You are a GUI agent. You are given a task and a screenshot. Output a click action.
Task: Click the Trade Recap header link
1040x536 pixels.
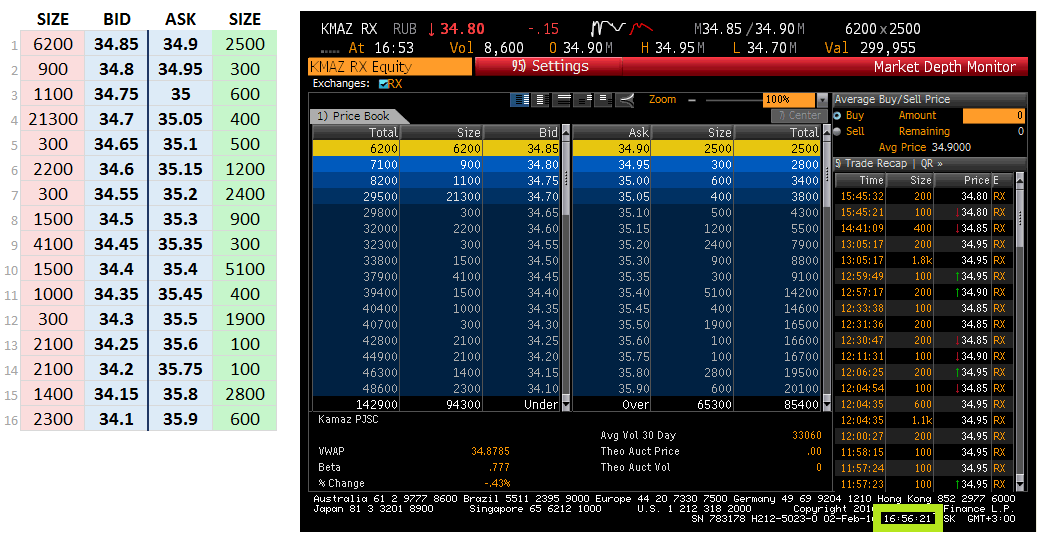[873, 163]
